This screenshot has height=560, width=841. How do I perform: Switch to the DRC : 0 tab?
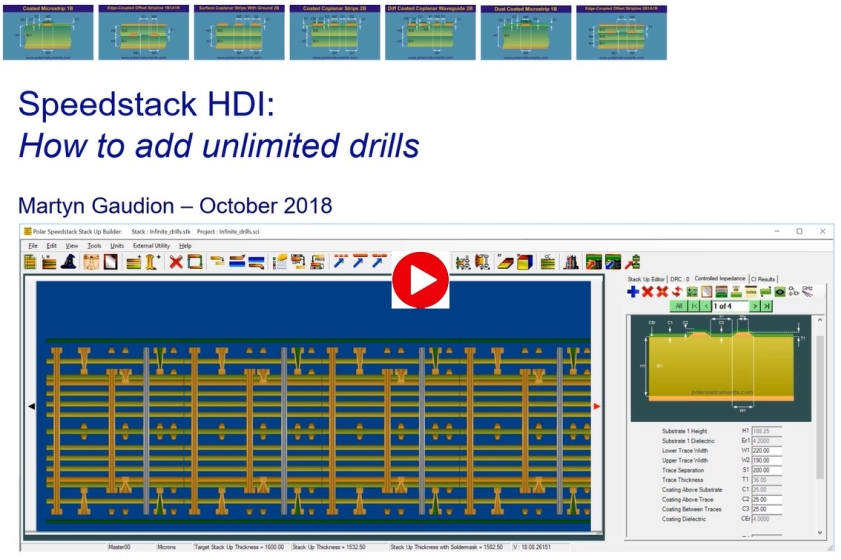coord(680,279)
